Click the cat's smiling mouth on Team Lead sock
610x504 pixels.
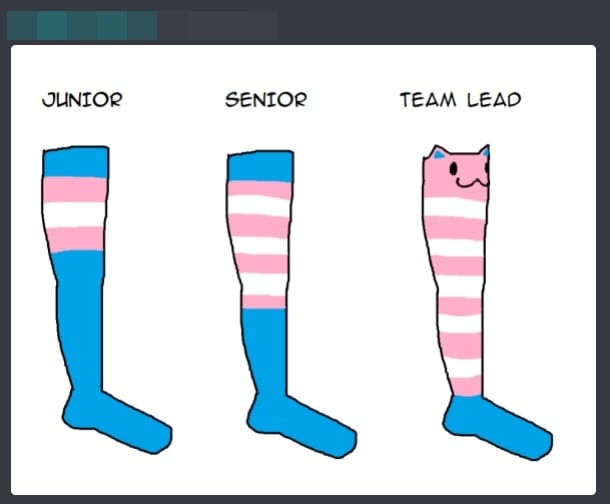(x=472, y=182)
